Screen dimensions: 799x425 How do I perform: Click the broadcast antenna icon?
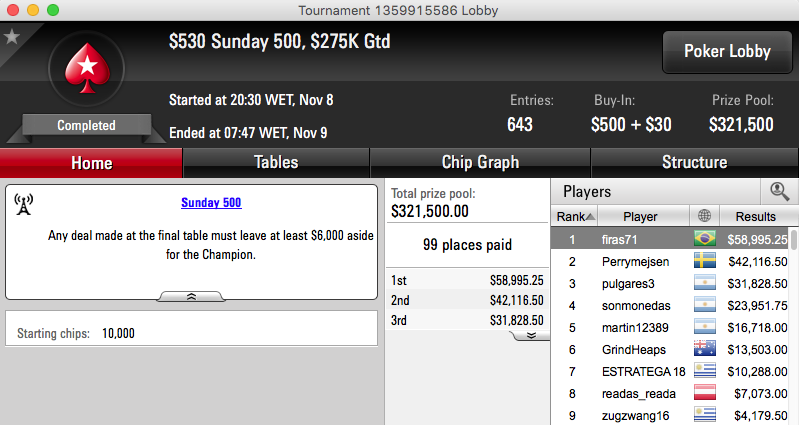pyautogui.click(x=23, y=204)
